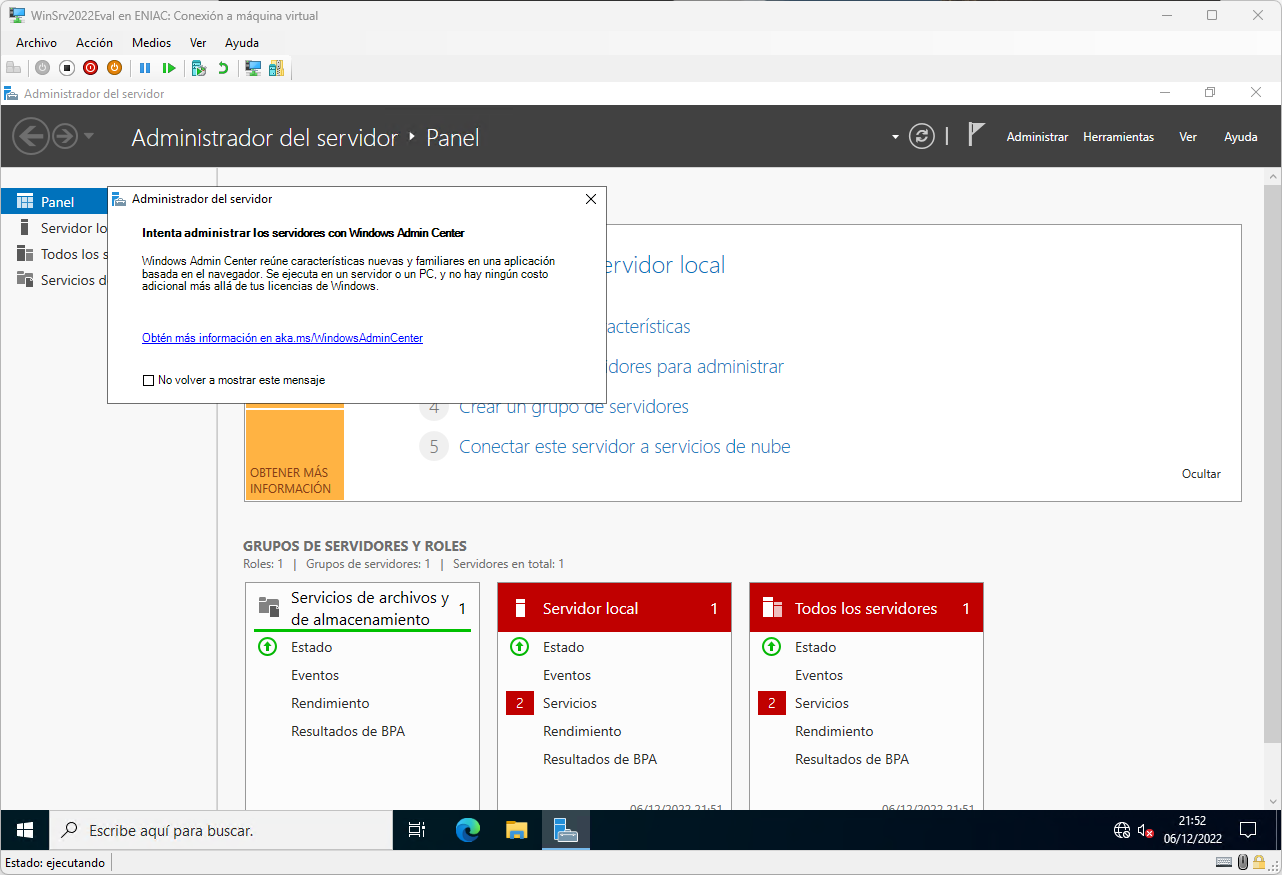The image size is (1282, 875).
Task: Open Task View on the taskbar
Action: [x=417, y=830]
